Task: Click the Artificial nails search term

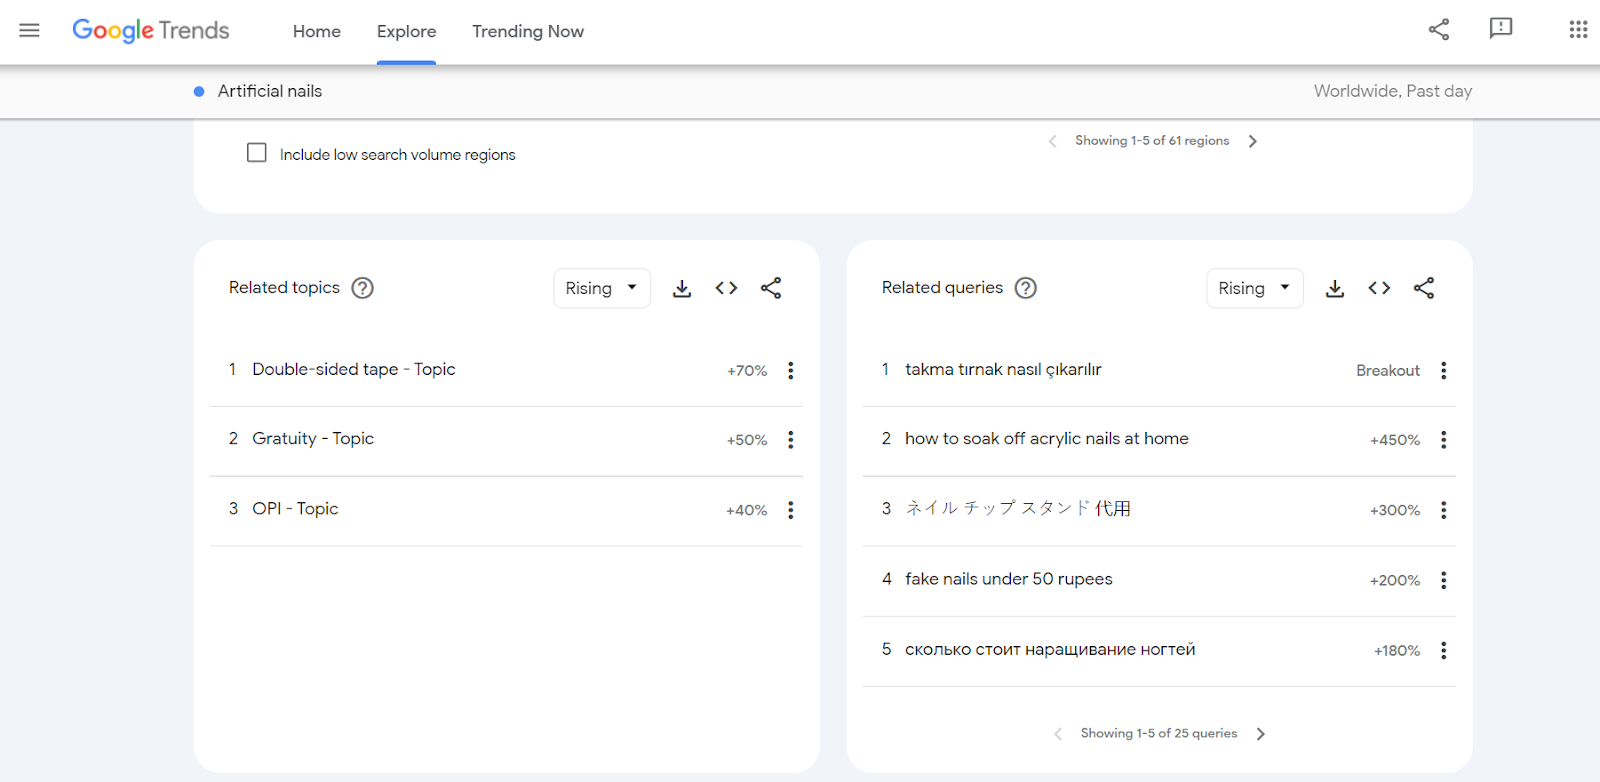Action: pos(270,91)
